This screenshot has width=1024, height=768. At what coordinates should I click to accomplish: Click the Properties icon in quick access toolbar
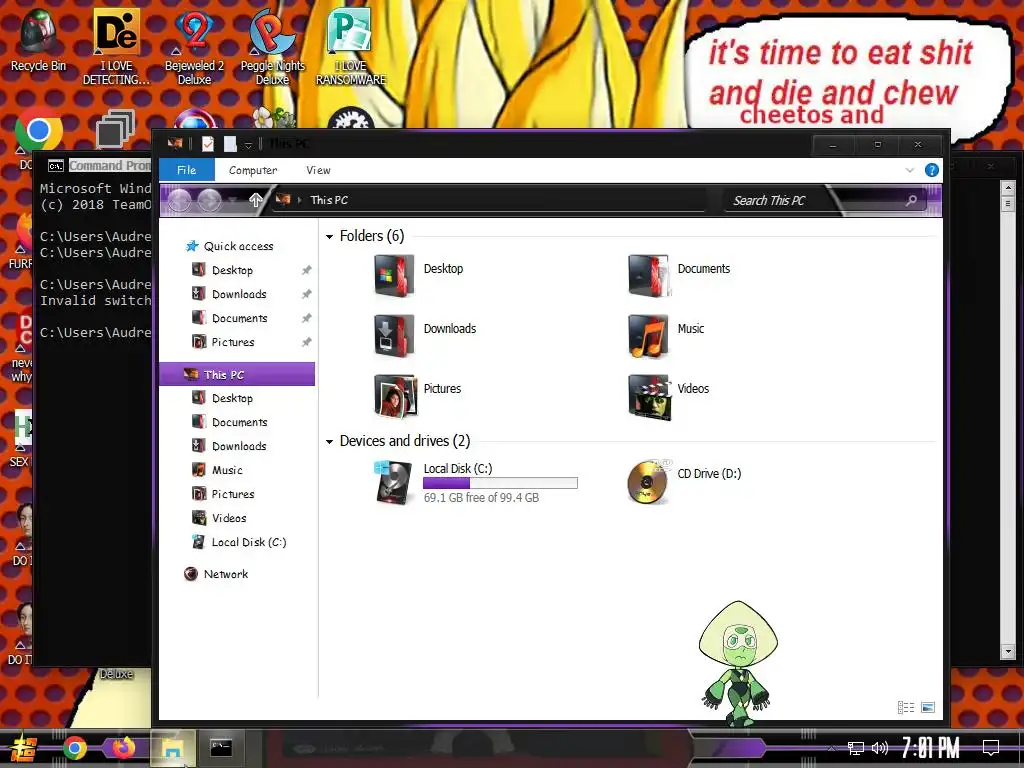[208, 144]
